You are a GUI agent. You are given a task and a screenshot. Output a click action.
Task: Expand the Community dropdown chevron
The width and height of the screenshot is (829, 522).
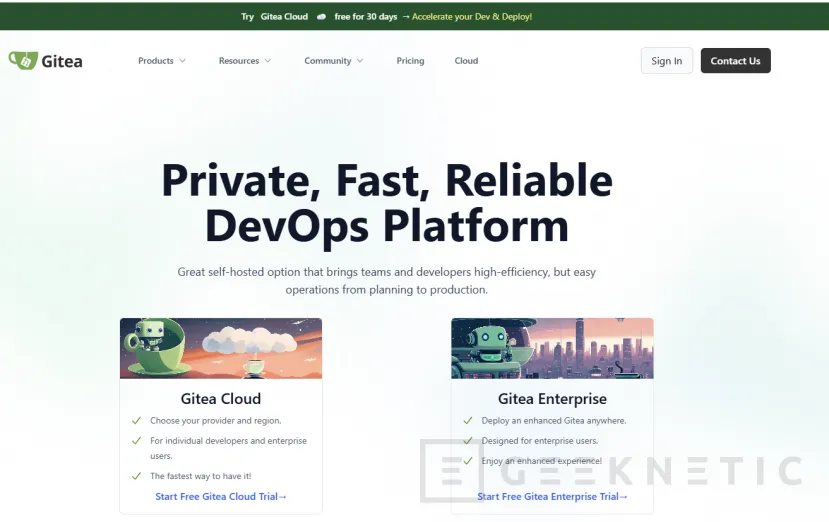point(360,61)
